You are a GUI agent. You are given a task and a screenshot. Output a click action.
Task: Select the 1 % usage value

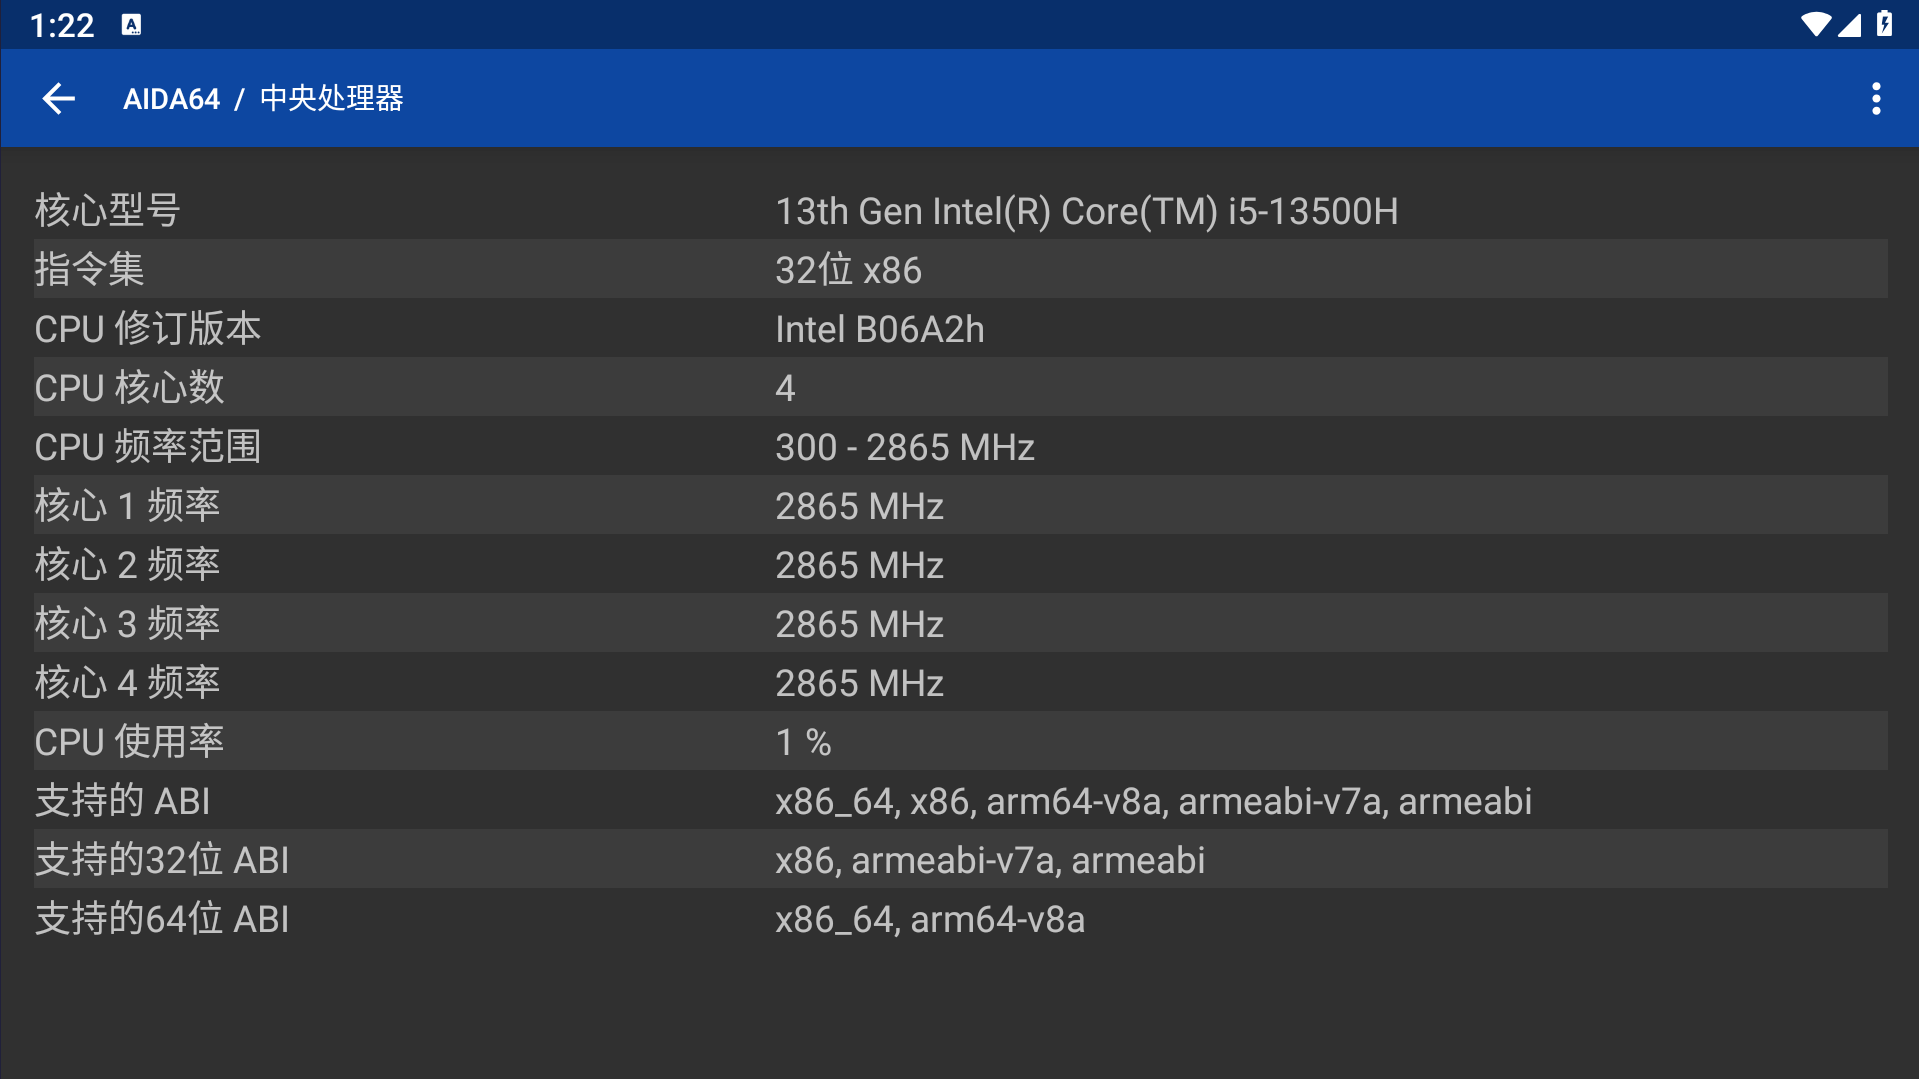(803, 742)
